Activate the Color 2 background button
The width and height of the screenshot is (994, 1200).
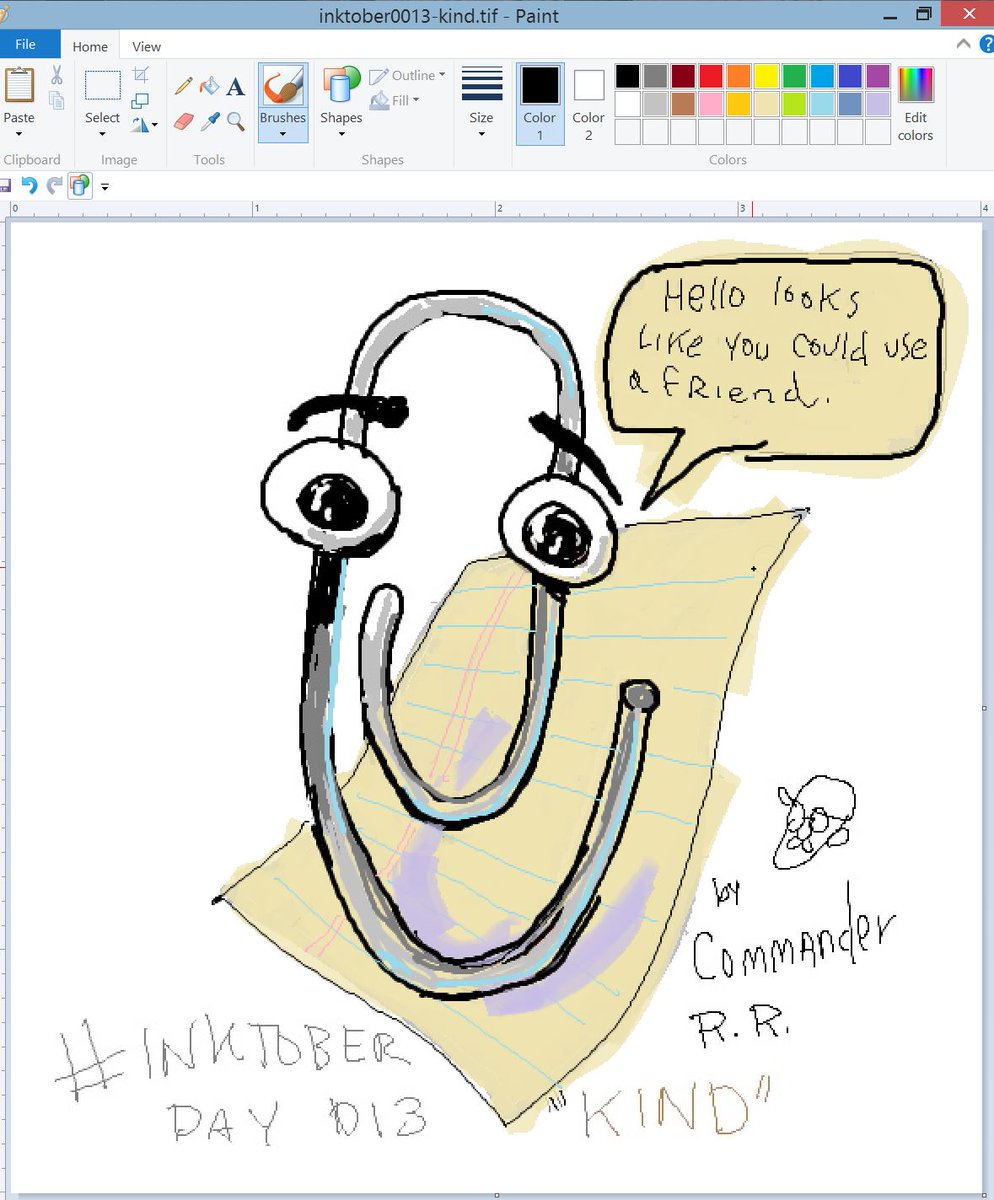pos(588,104)
